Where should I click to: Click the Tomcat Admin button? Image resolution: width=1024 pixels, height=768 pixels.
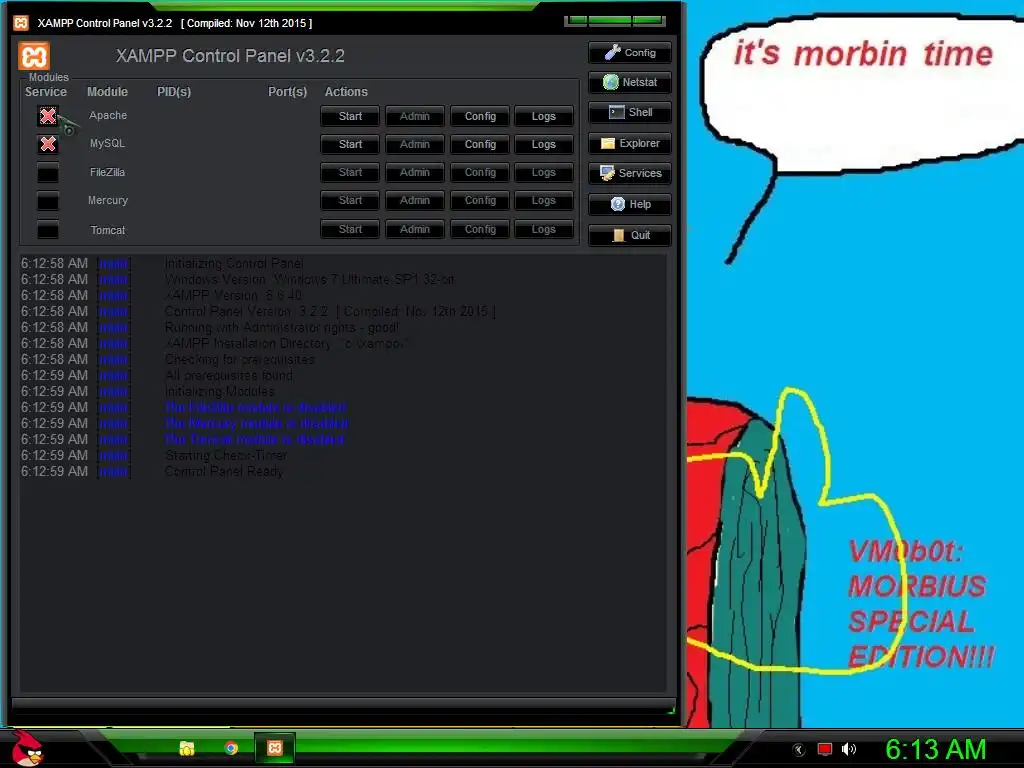415,229
